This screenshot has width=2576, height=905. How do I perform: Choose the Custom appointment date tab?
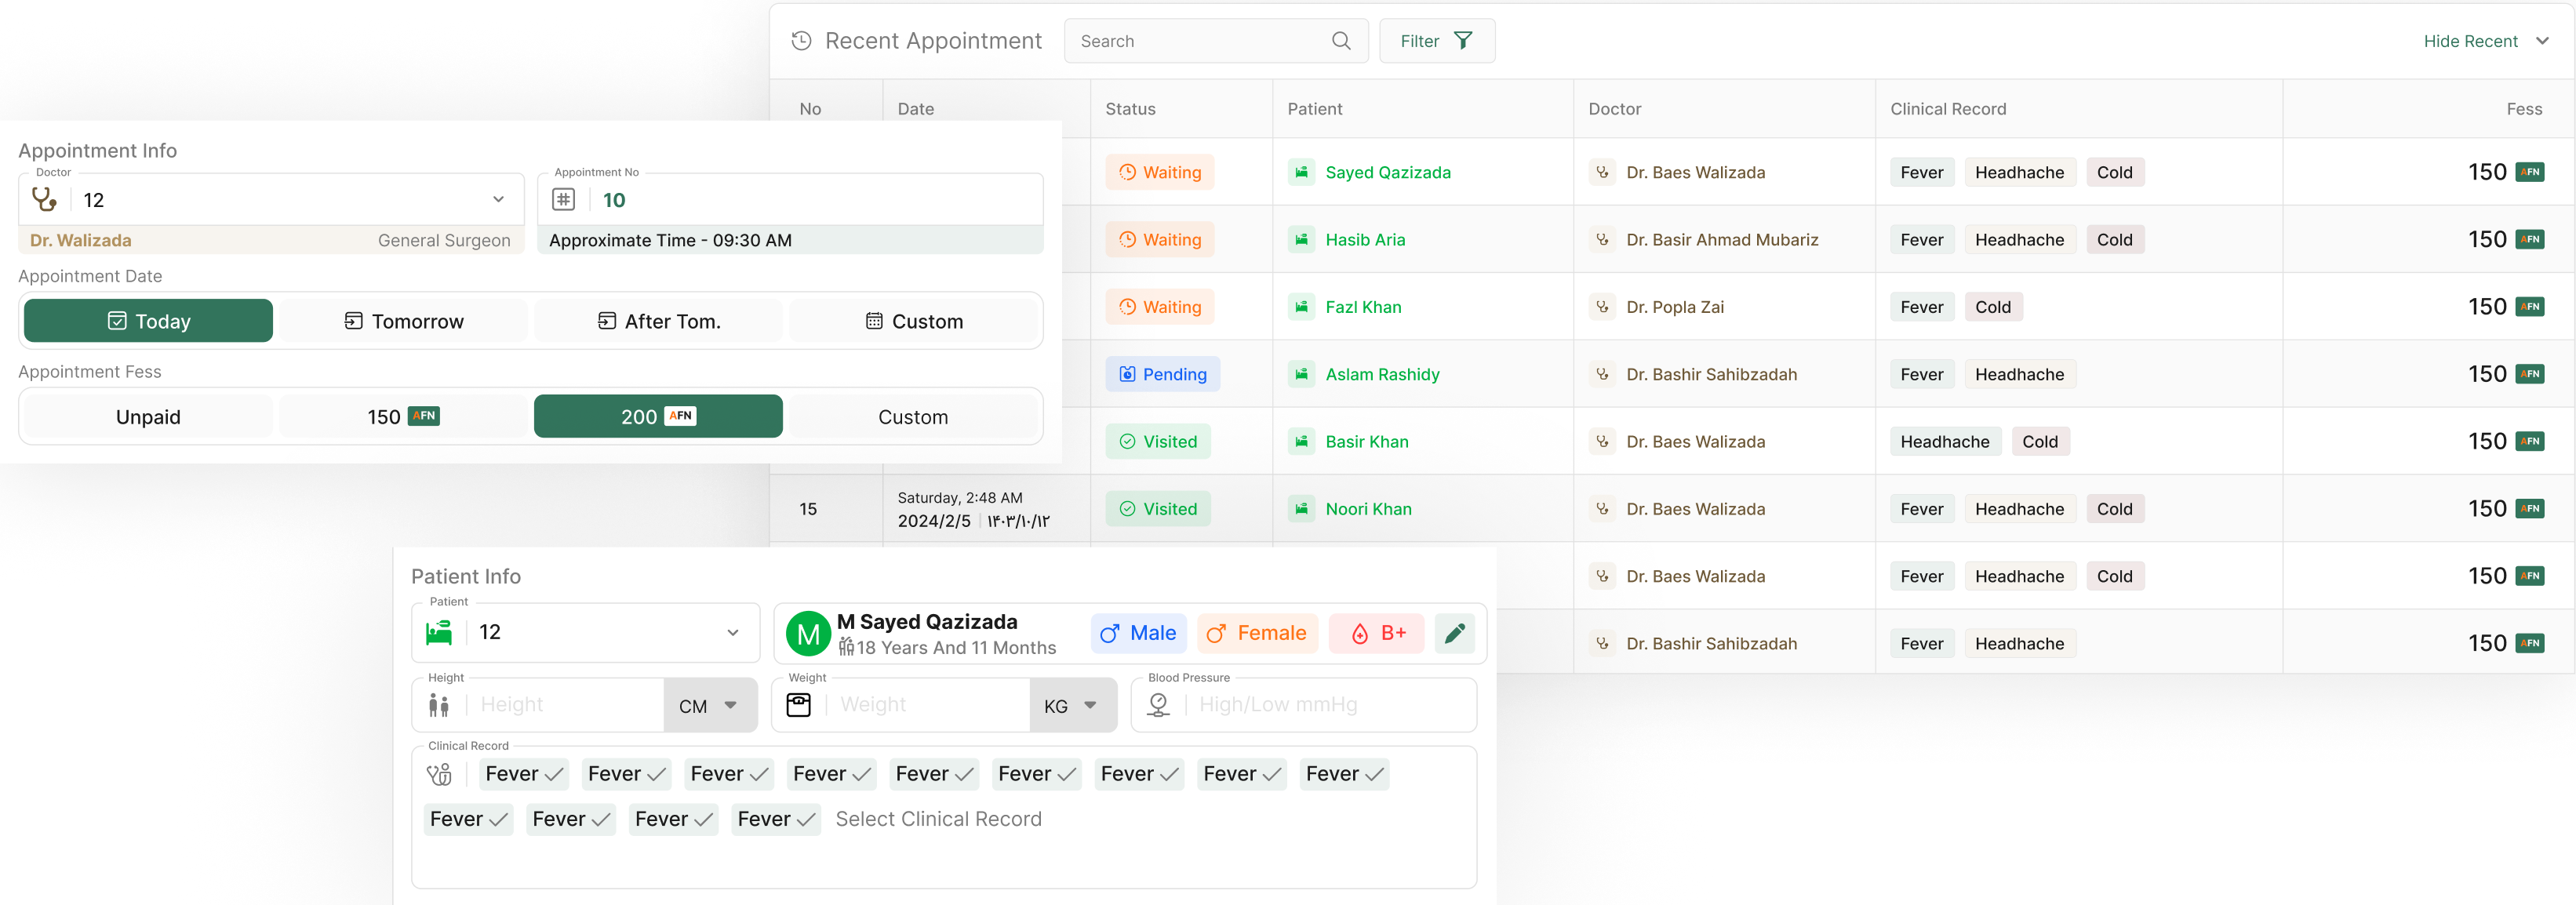coord(914,321)
